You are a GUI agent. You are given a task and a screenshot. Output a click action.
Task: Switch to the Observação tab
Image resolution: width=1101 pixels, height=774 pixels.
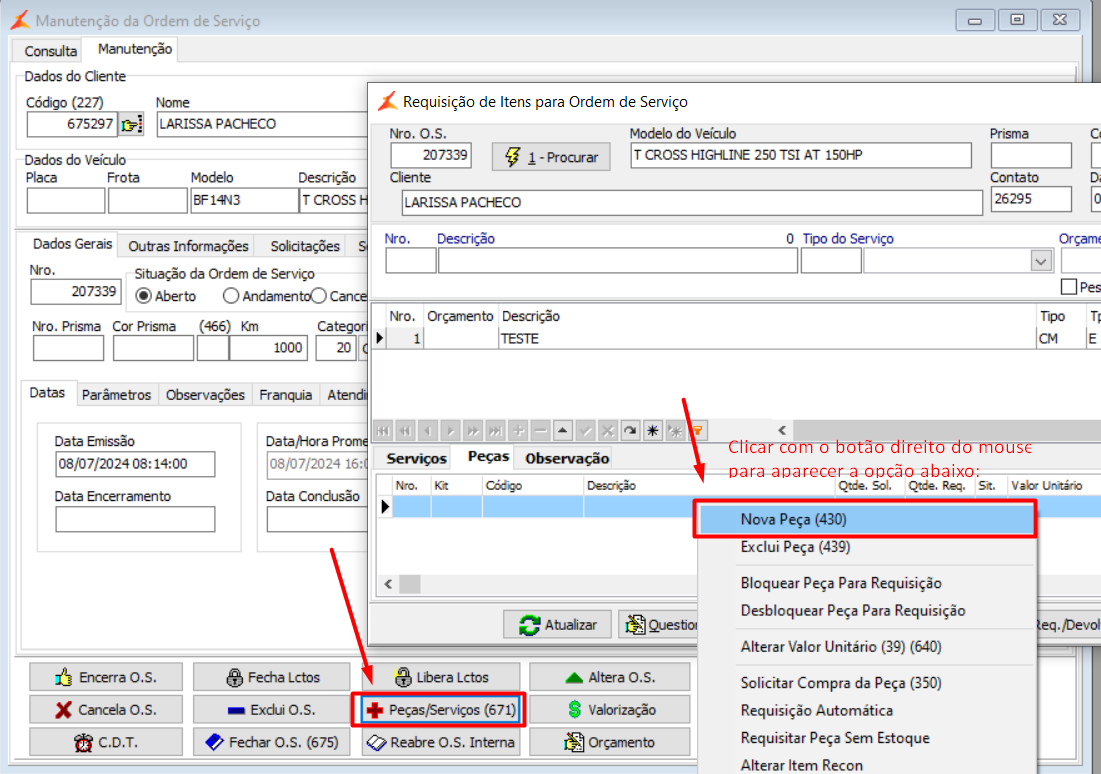[x=567, y=459]
